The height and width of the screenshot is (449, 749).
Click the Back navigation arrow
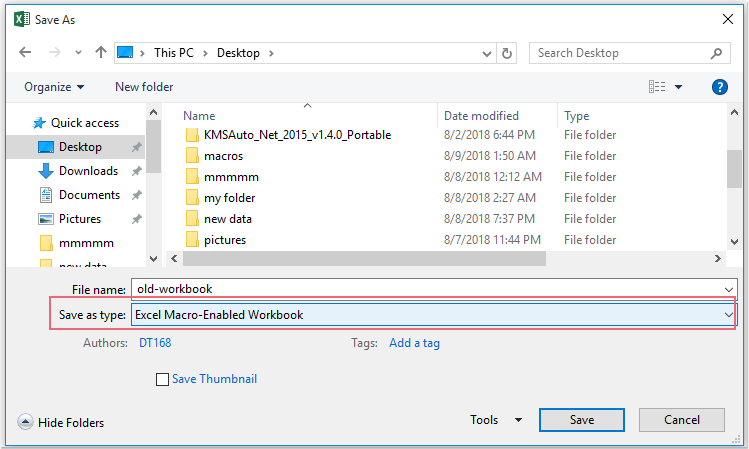pyautogui.click(x=25, y=53)
